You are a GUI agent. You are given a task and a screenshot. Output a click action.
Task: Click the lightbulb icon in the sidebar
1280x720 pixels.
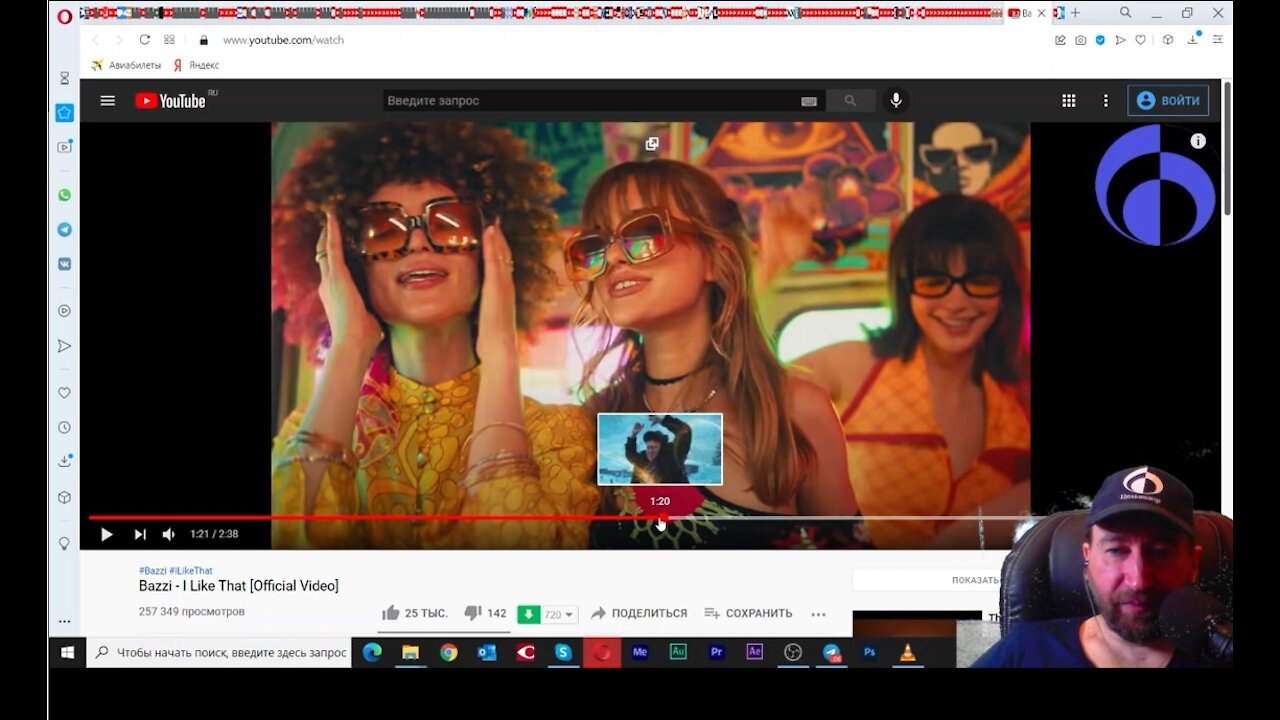64,543
